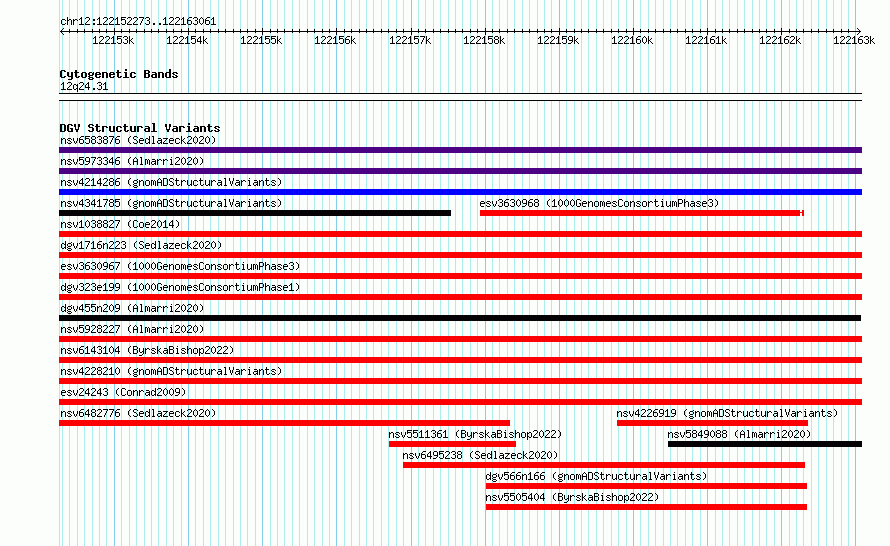890x546 pixels.
Task: Click the left arrowhead of the ruler
Action: 62,31
